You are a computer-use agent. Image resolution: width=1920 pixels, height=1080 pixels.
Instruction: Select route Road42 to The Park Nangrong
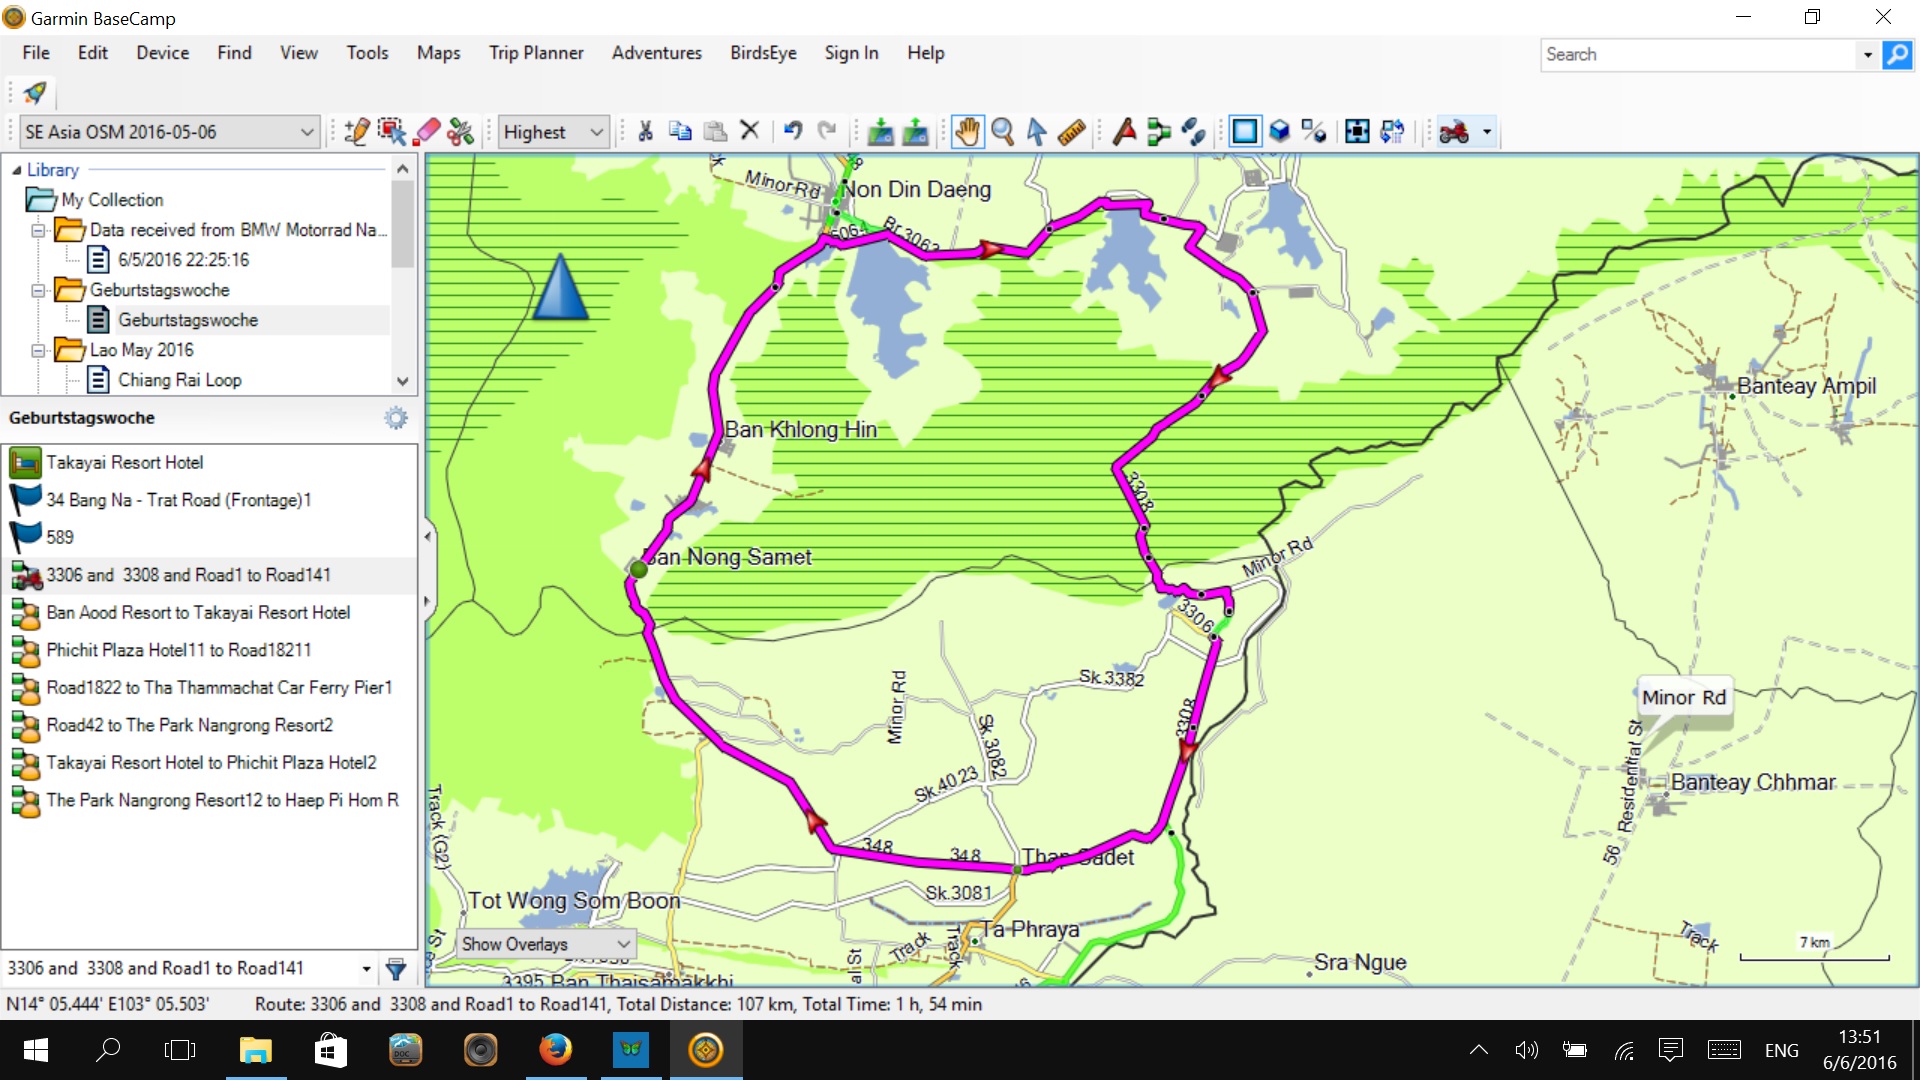tap(209, 725)
